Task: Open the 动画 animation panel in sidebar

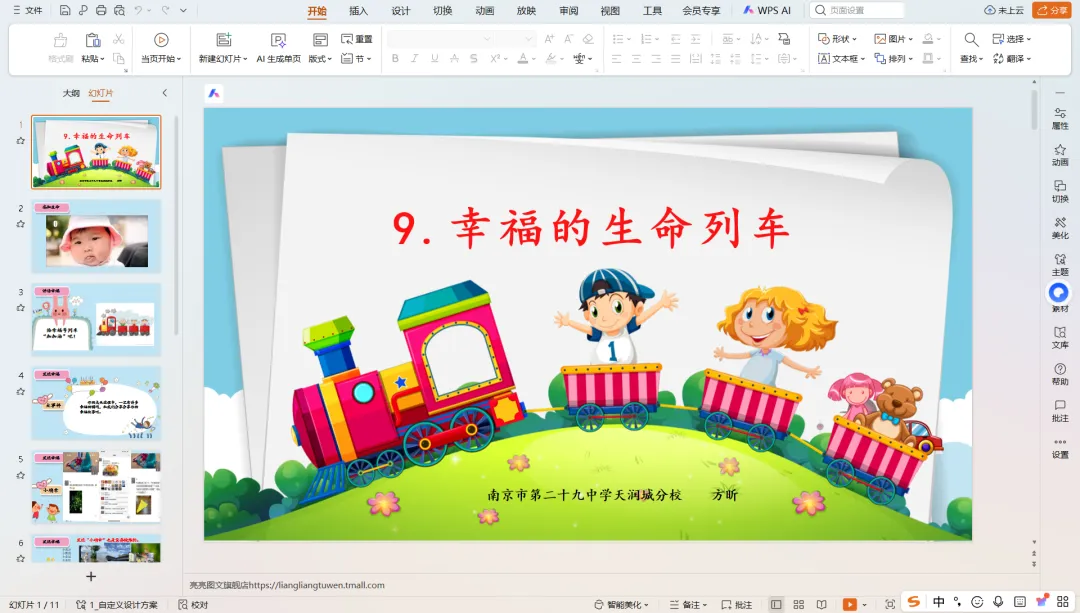Action: (1060, 155)
